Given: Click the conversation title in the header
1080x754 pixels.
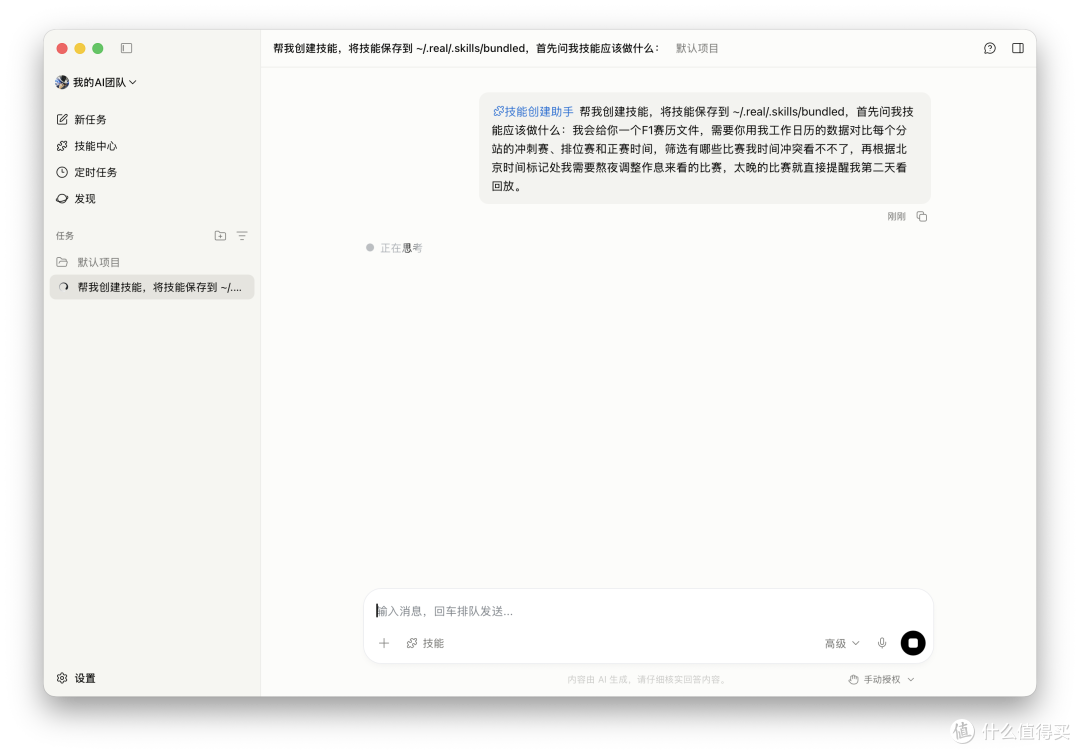Looking at the screenshot, I should point(466,48).
